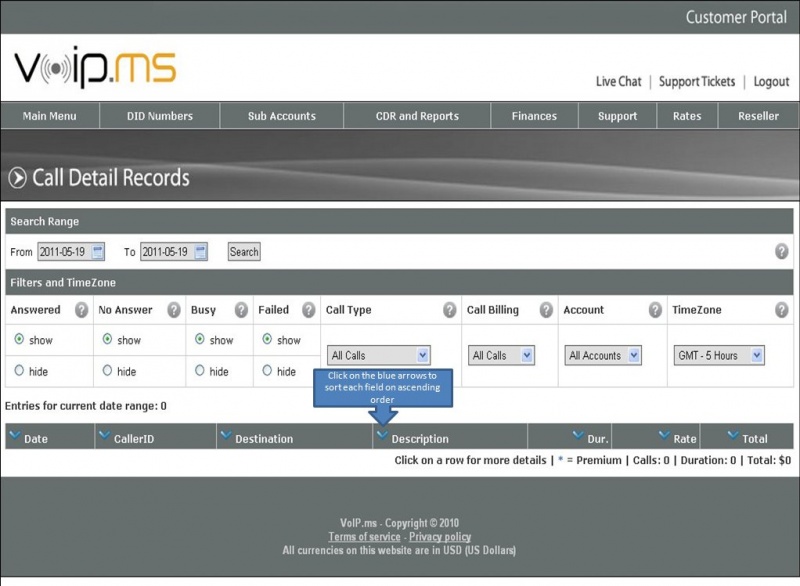Open the Sub Accounts menu
Image resolution: width=800 pixels, height=586 pixels.
pyautogui.click(x=282, y=116)
